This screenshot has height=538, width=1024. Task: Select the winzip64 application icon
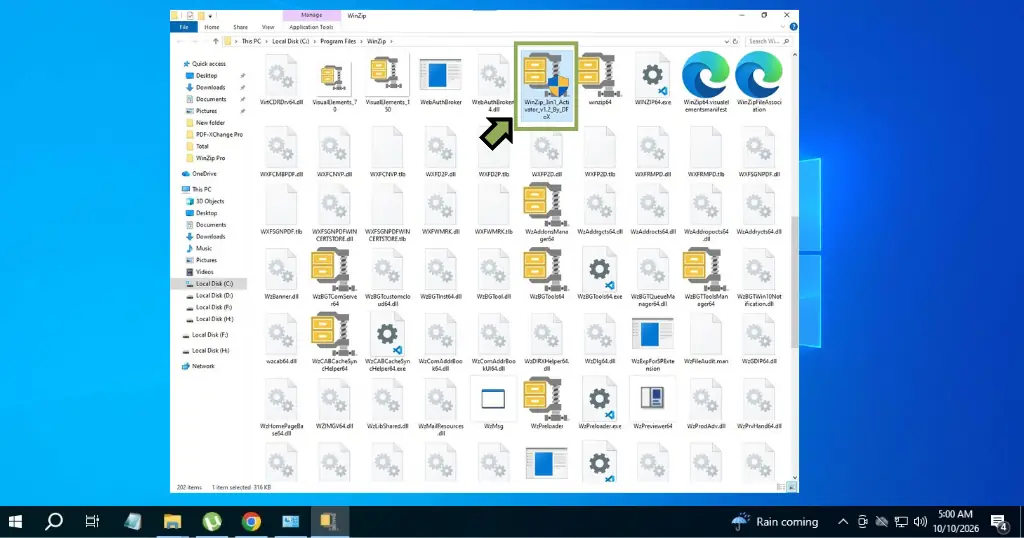[x=600, y=75]
